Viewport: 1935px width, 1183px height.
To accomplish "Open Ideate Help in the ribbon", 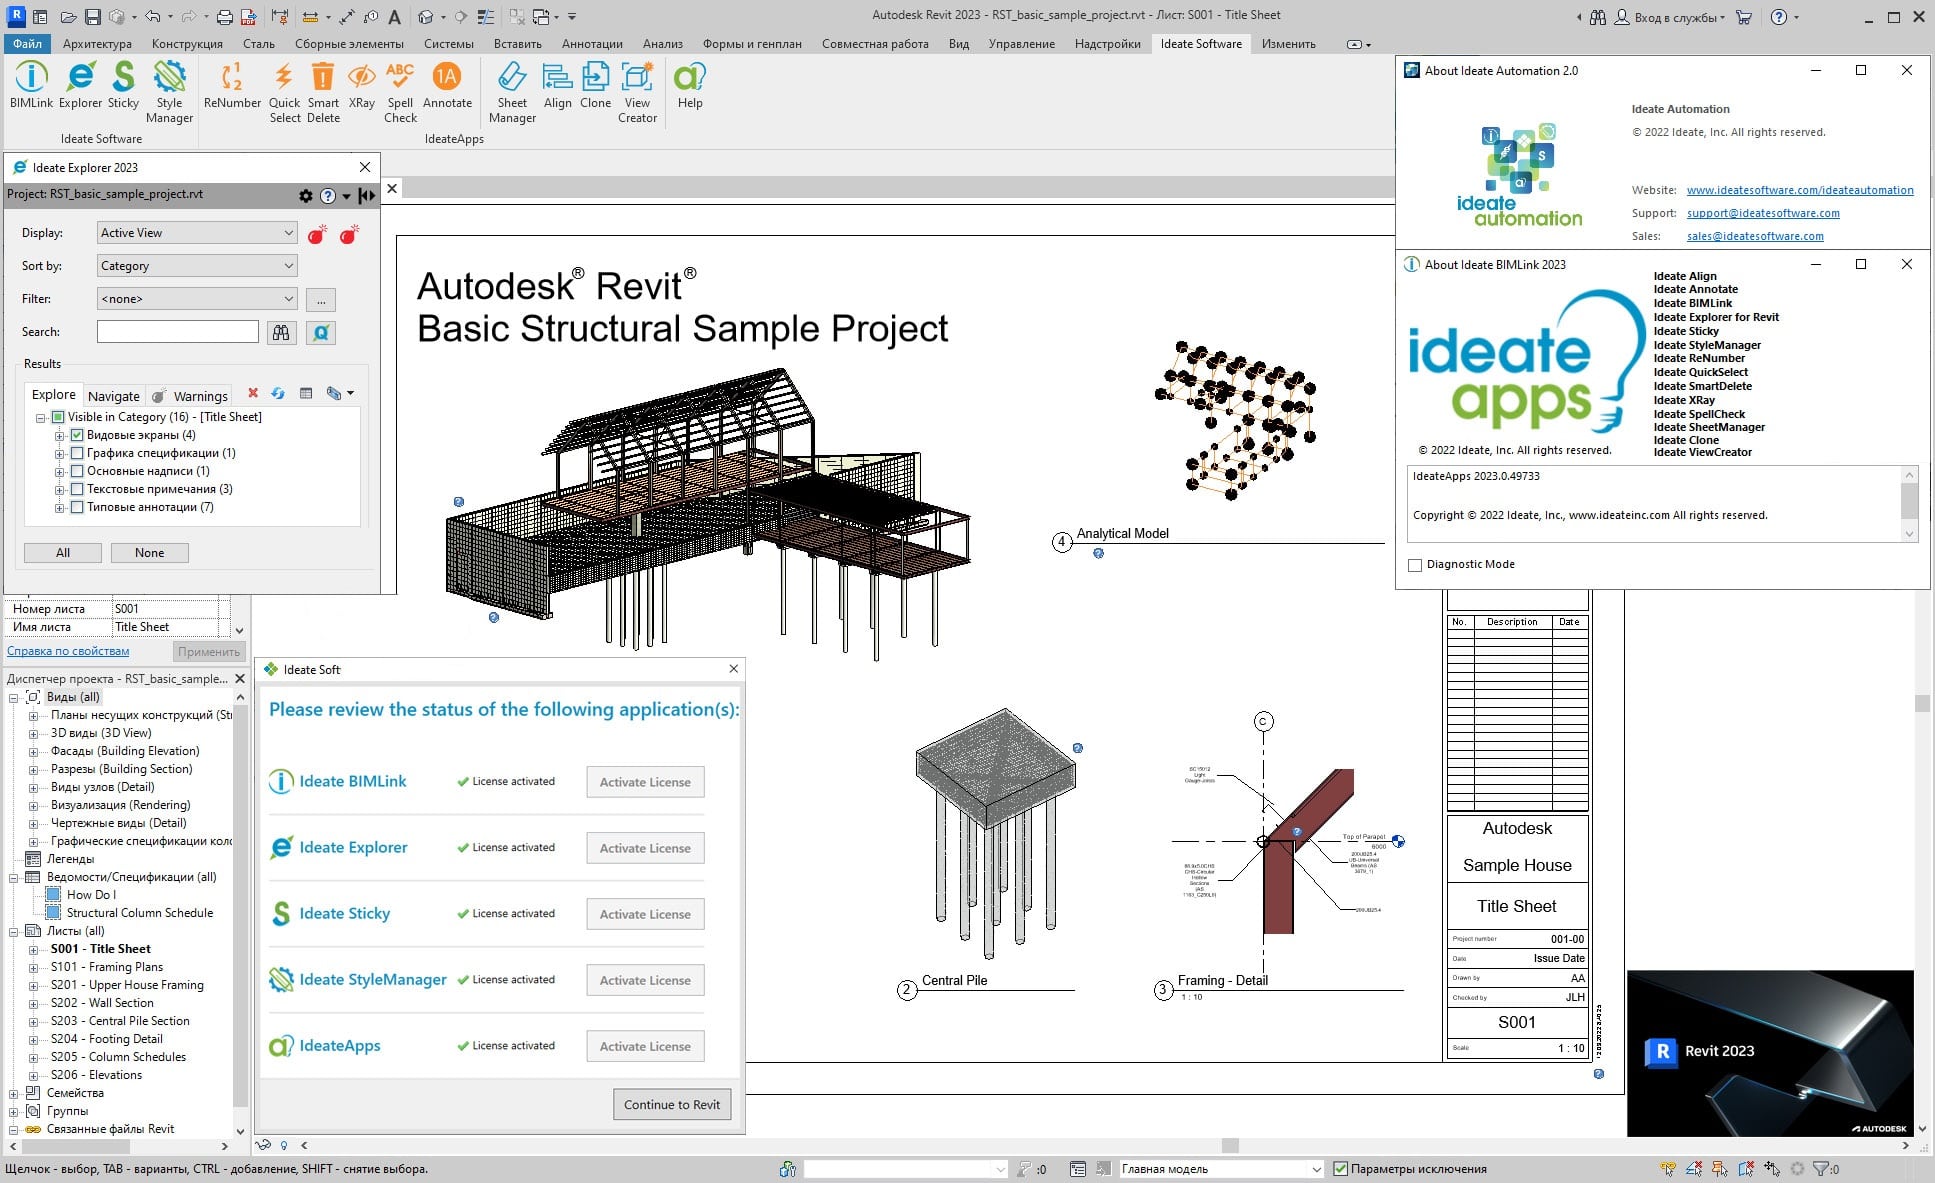I will [x=690, y=85].
